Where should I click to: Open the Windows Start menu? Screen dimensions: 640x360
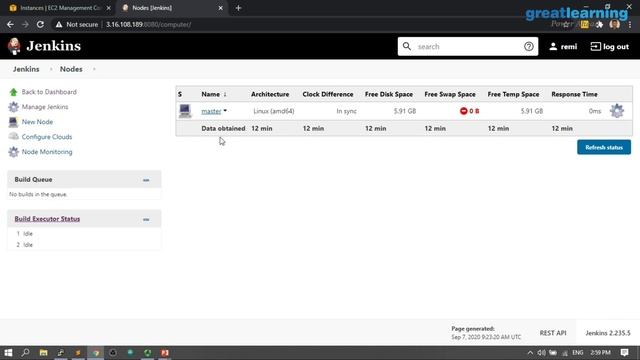(x=8, y=353)
